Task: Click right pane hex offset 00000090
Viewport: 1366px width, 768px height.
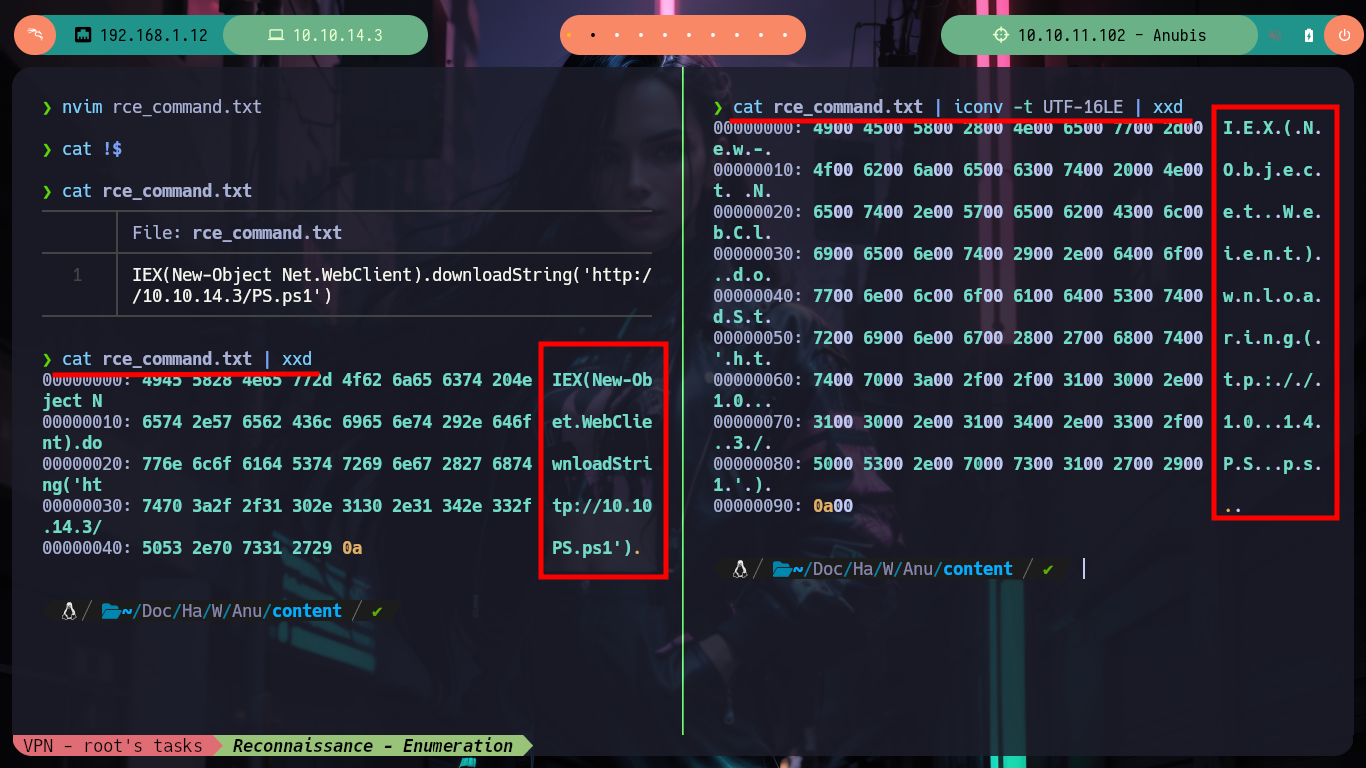Action: (x=759, y=506)
